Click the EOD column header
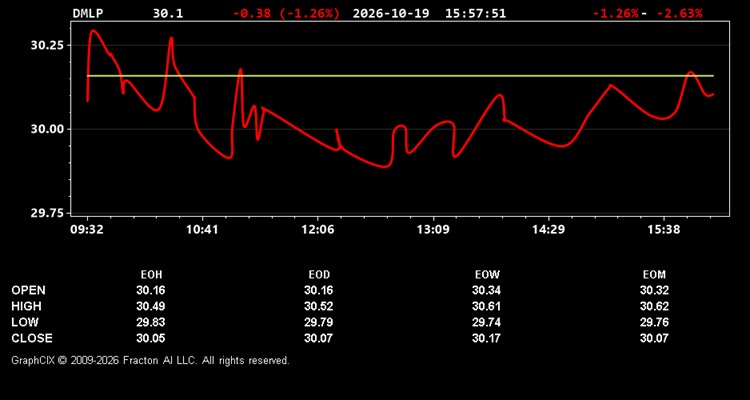Screen dimensions: 750x400 coord(319,275)
